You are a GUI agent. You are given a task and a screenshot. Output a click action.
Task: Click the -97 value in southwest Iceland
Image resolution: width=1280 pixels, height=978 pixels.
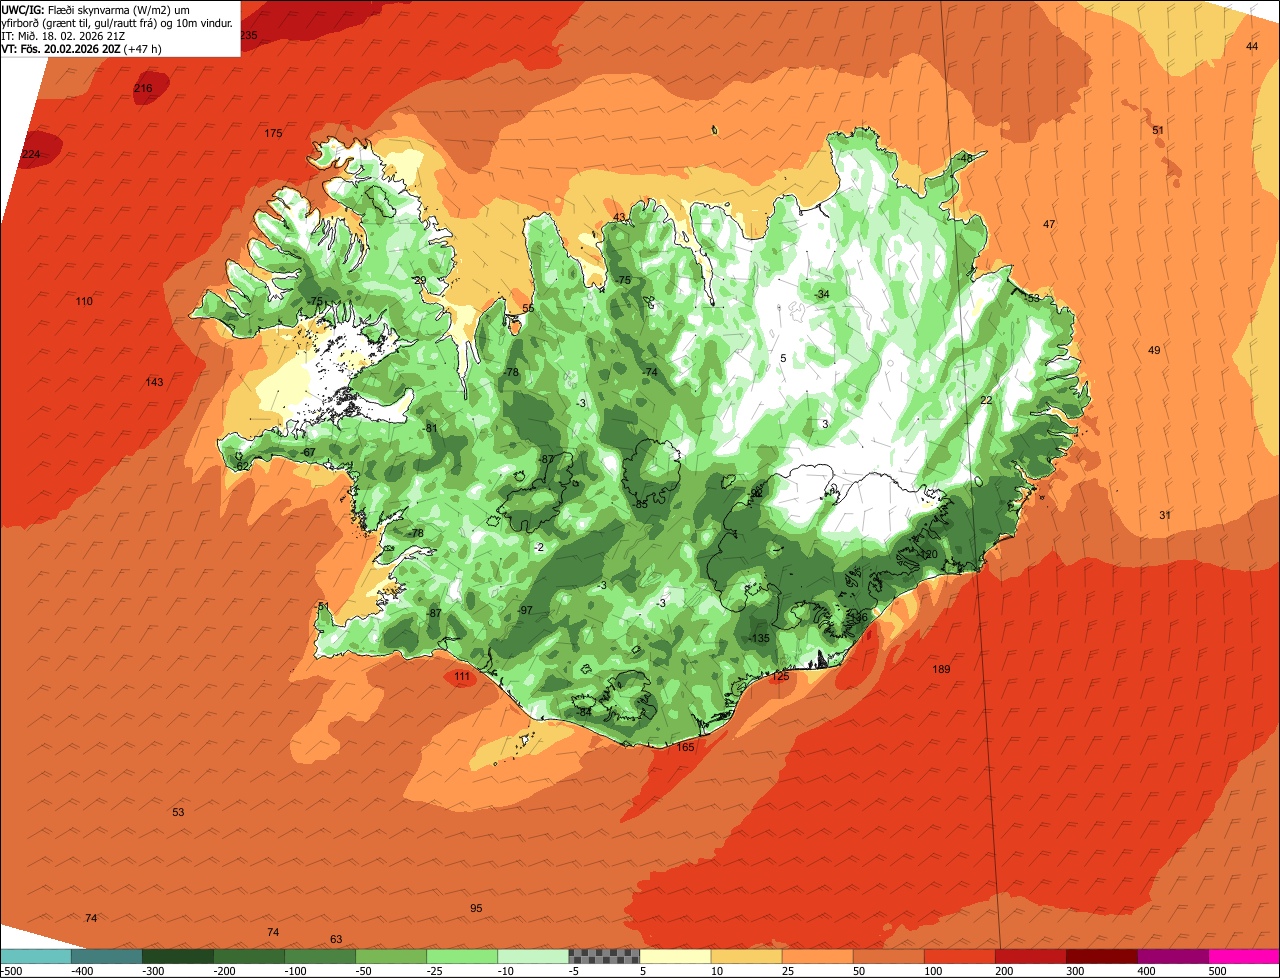[x=525, y=610]
